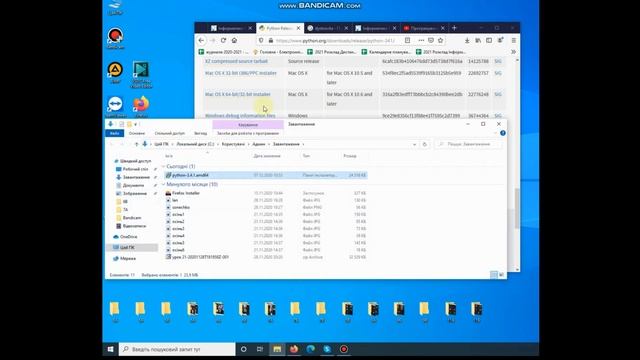This screenshot has height=360, width=640.
Task: Select the zip archive file row
Action: (x=266, y=257)
